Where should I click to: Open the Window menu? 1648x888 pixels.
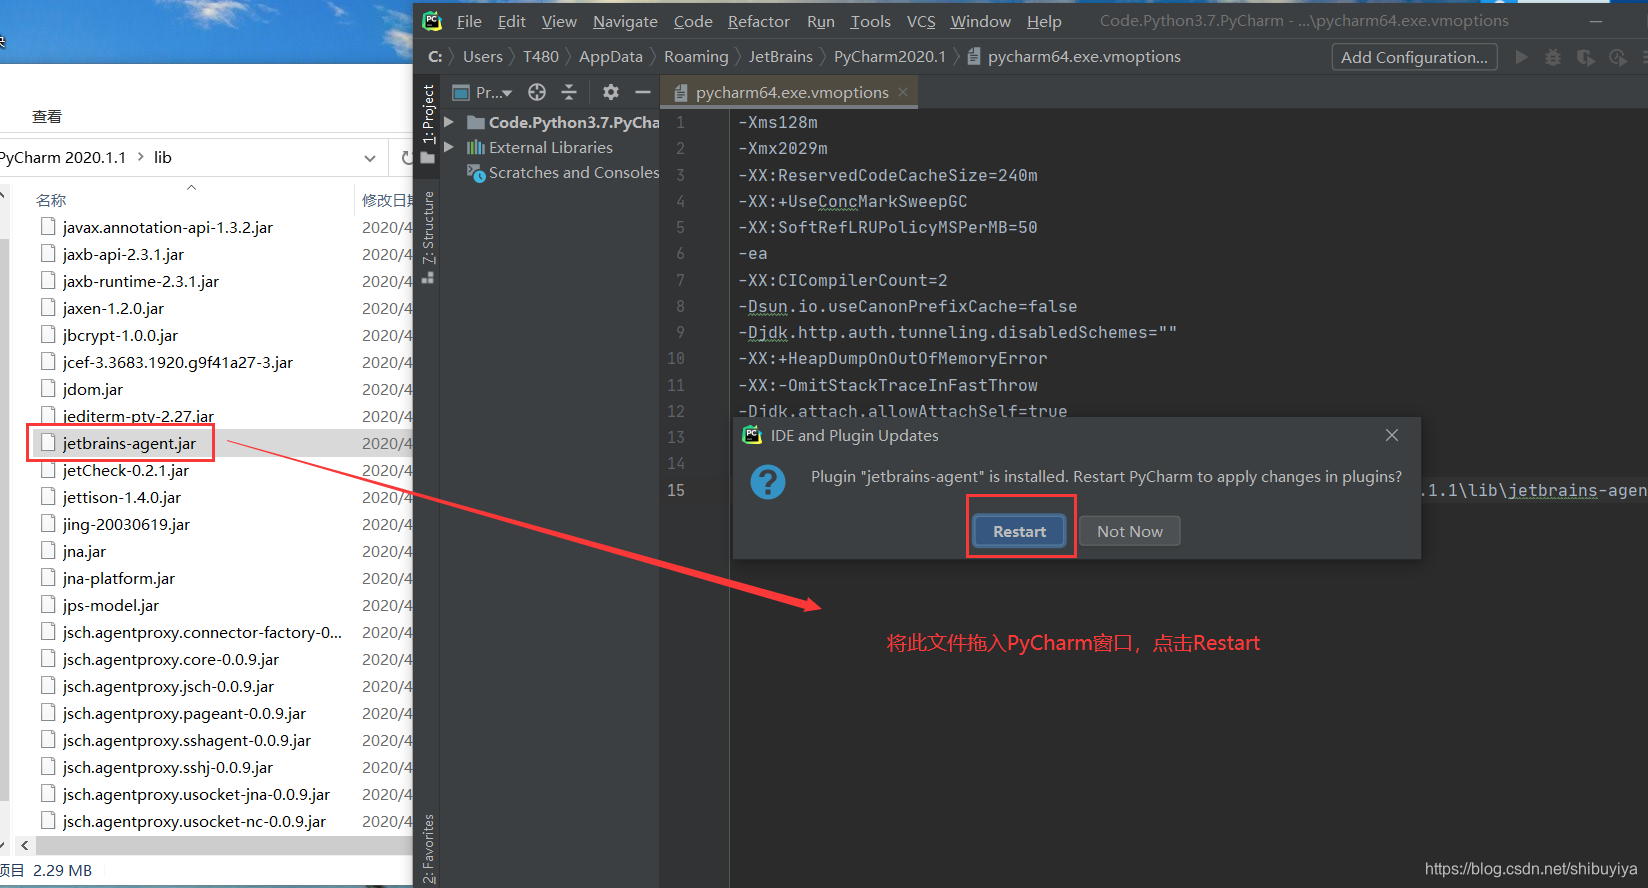(x=980, y=21)
